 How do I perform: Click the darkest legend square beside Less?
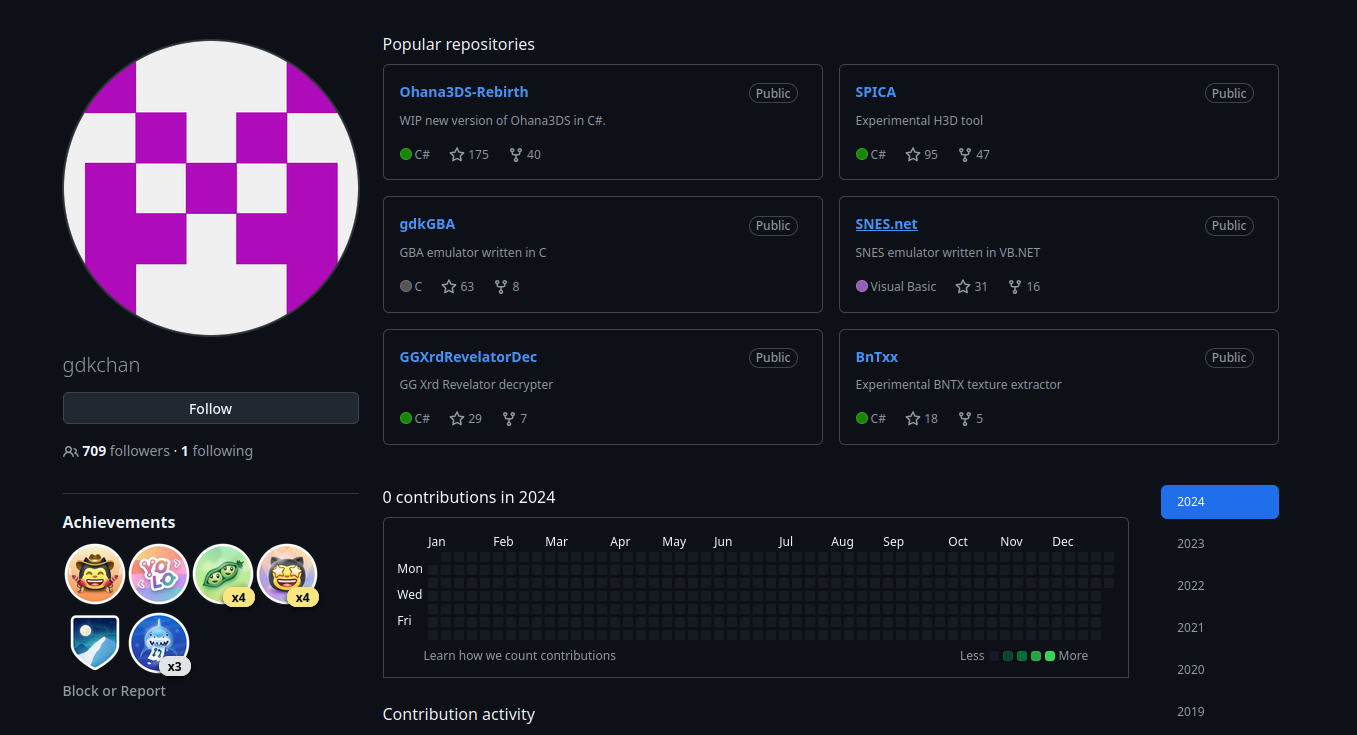(994, 656)
